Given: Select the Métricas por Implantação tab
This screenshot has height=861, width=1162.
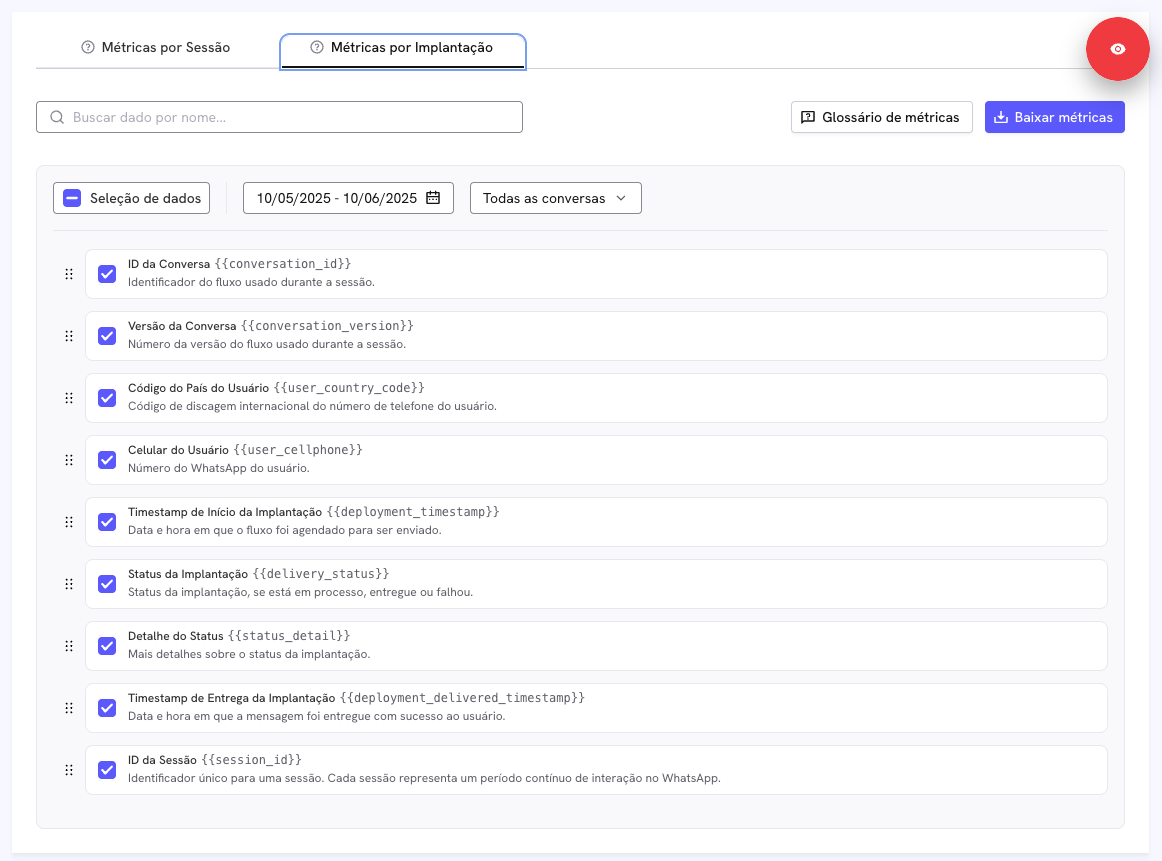Looking at the screenshot, I should (402, 47).
